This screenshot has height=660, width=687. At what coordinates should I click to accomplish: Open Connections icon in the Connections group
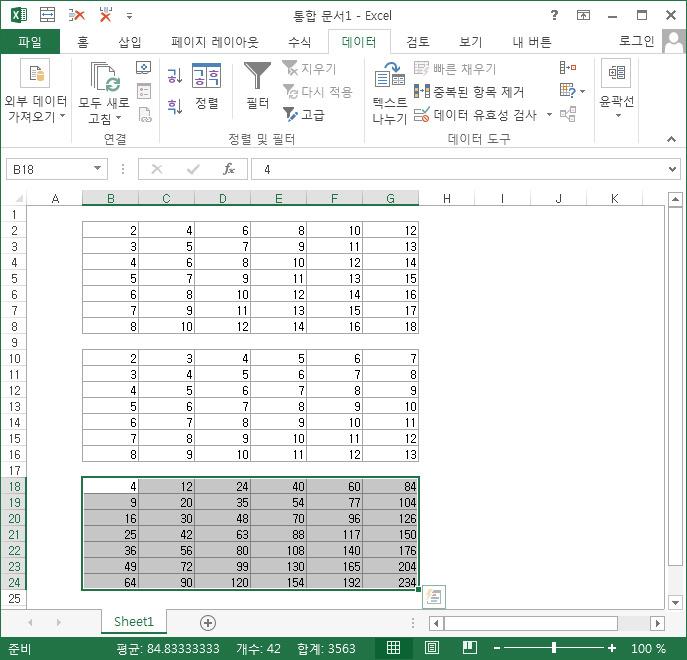tap(144, 68)
